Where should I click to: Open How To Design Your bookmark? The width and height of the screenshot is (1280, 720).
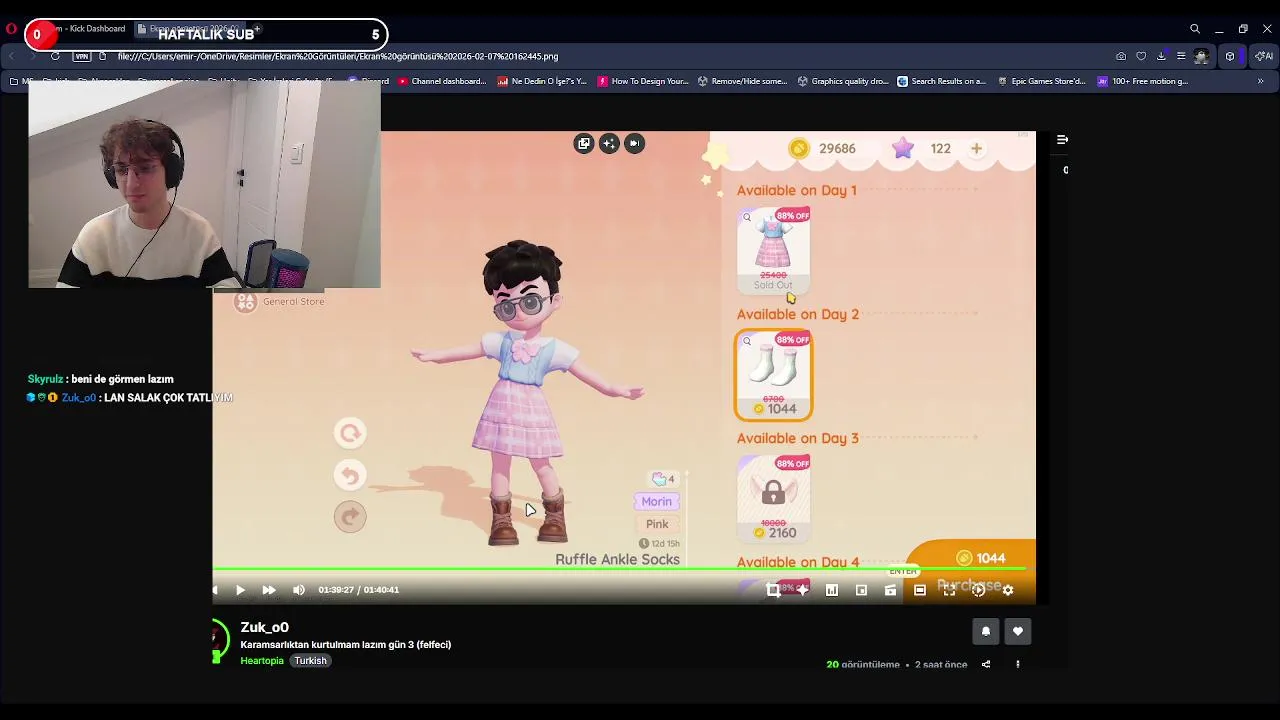coord(642,81)
